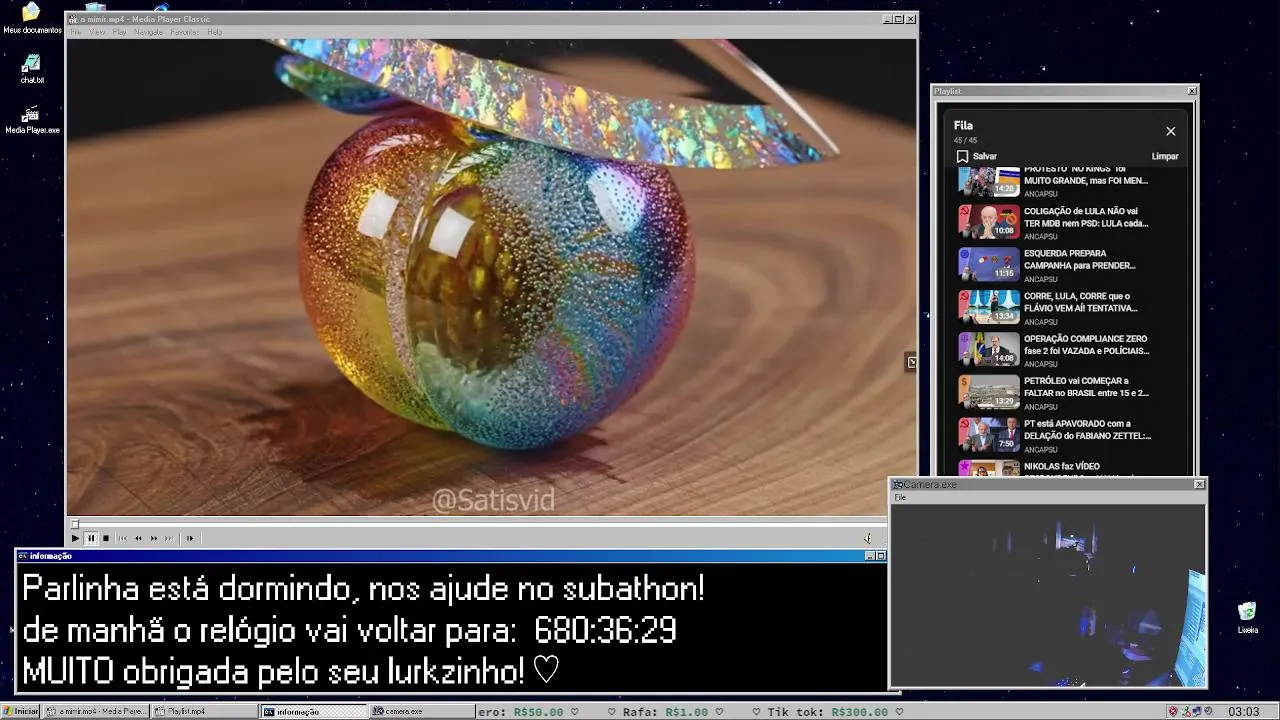Screen dimensions: 1280x720
Task: Open the Favorites menu in Media Player Classic
Action: pyautogui.click(x=185, y=32)
